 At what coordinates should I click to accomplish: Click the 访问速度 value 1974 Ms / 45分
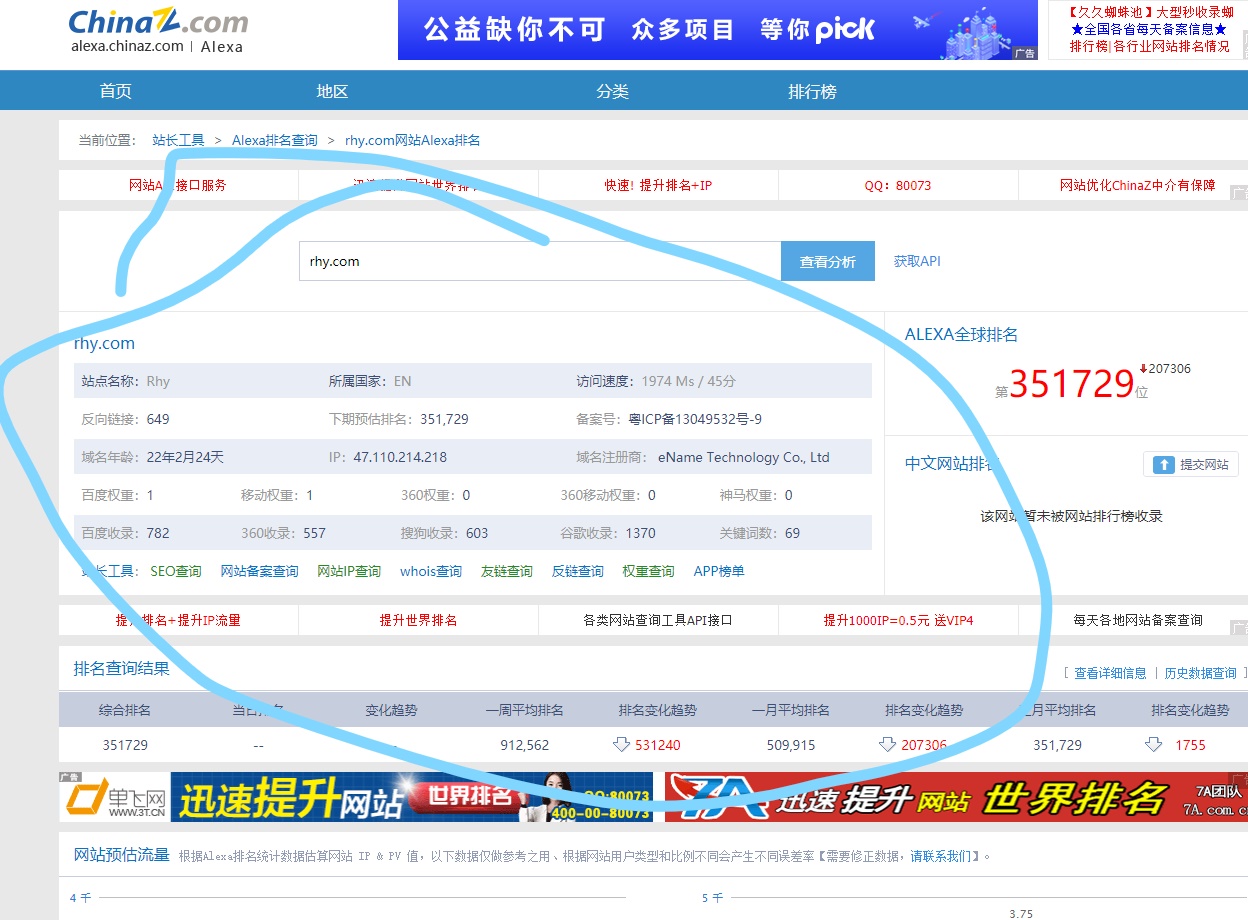689,381
